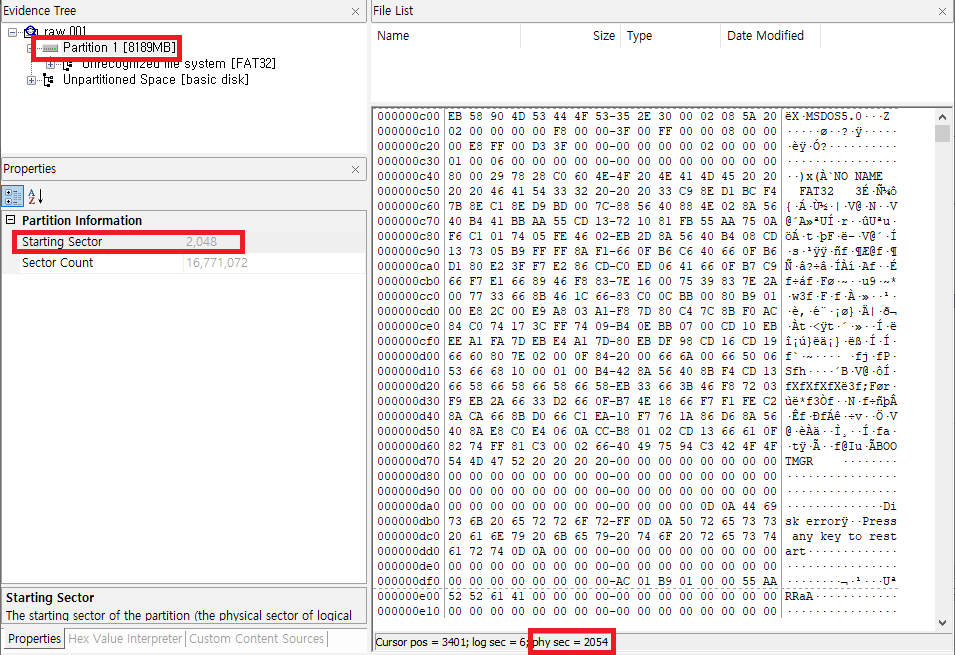Click the FAT32 file system icon
The width and height of the screenshot is (955, 655).
click(x=70, y=64)
